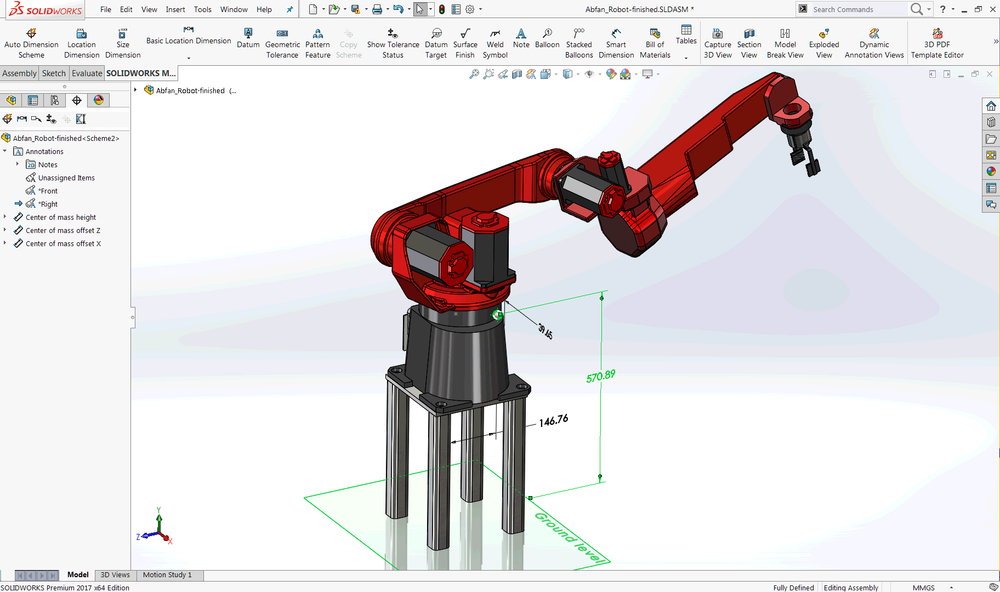Open the Tables dropdown arrow
This screenshot has width=1000, height=592.
pyautogui.click(x=686, y=58)
